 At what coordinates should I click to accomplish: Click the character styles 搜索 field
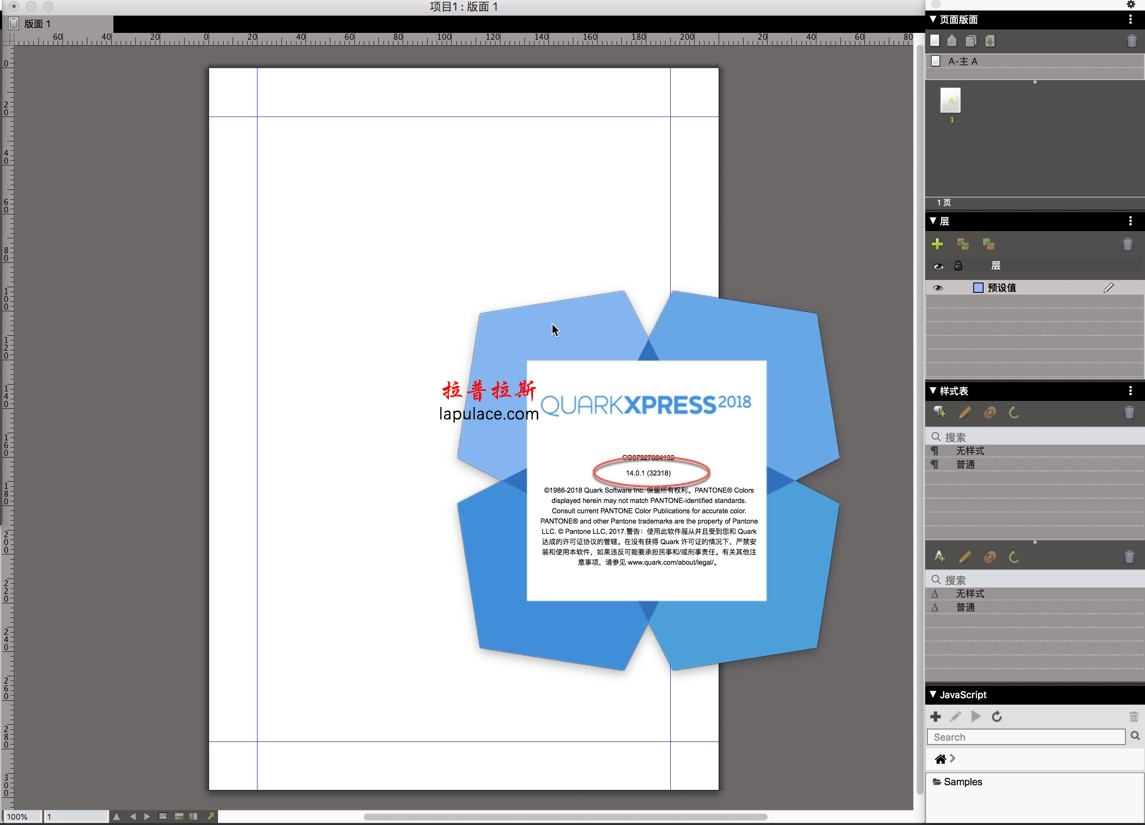(1035, 580)
